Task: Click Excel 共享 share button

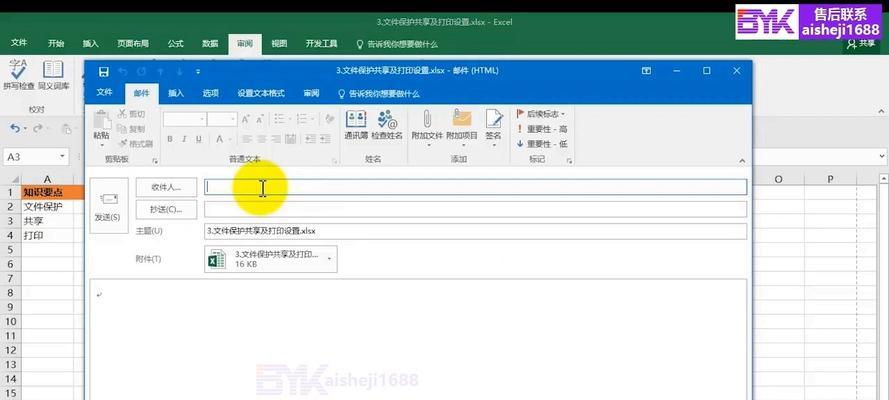Action: (861, 44)
